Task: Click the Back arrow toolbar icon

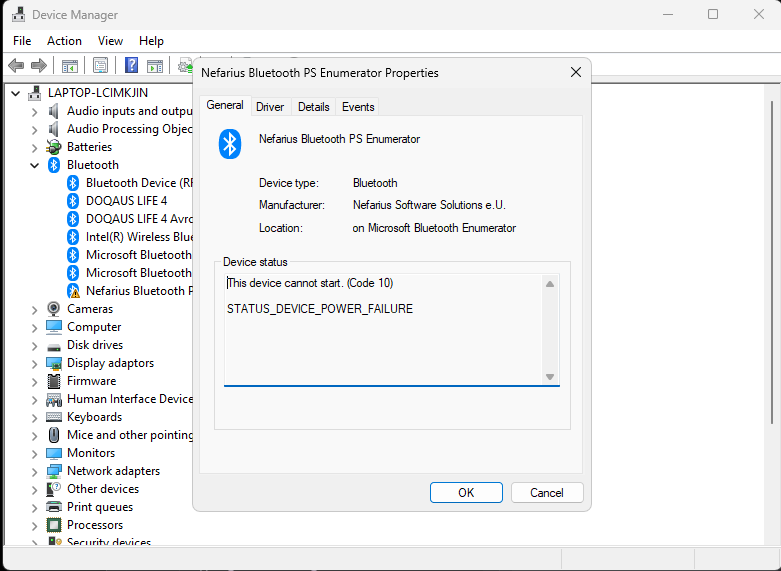Action: tap(16, 65)
